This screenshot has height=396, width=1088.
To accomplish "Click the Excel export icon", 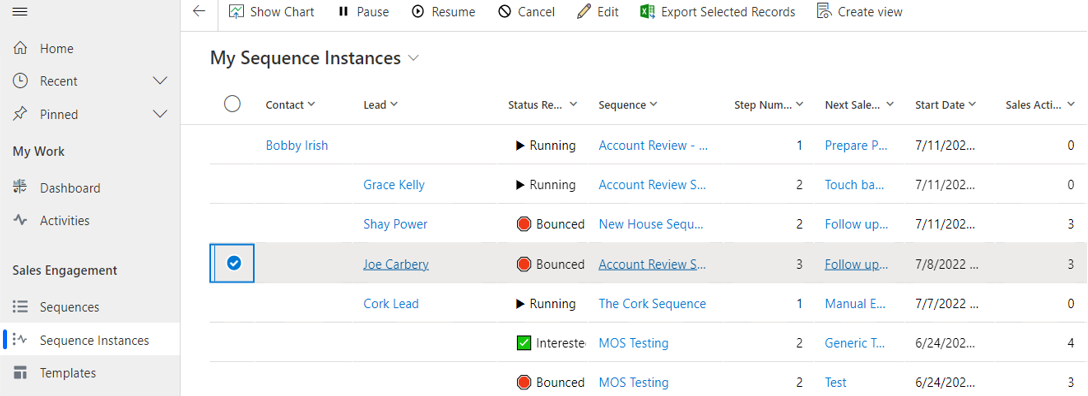I will (647, 12).
